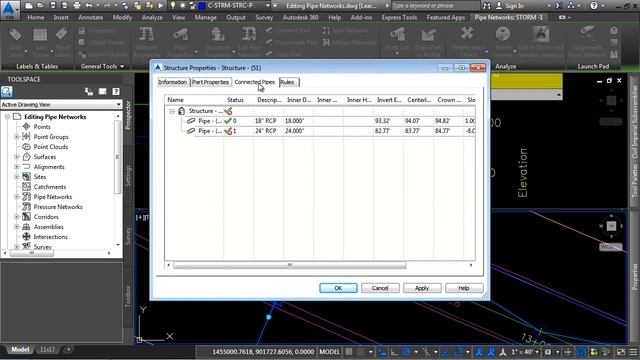Click the Autodesk Exchange X icon

559,6
